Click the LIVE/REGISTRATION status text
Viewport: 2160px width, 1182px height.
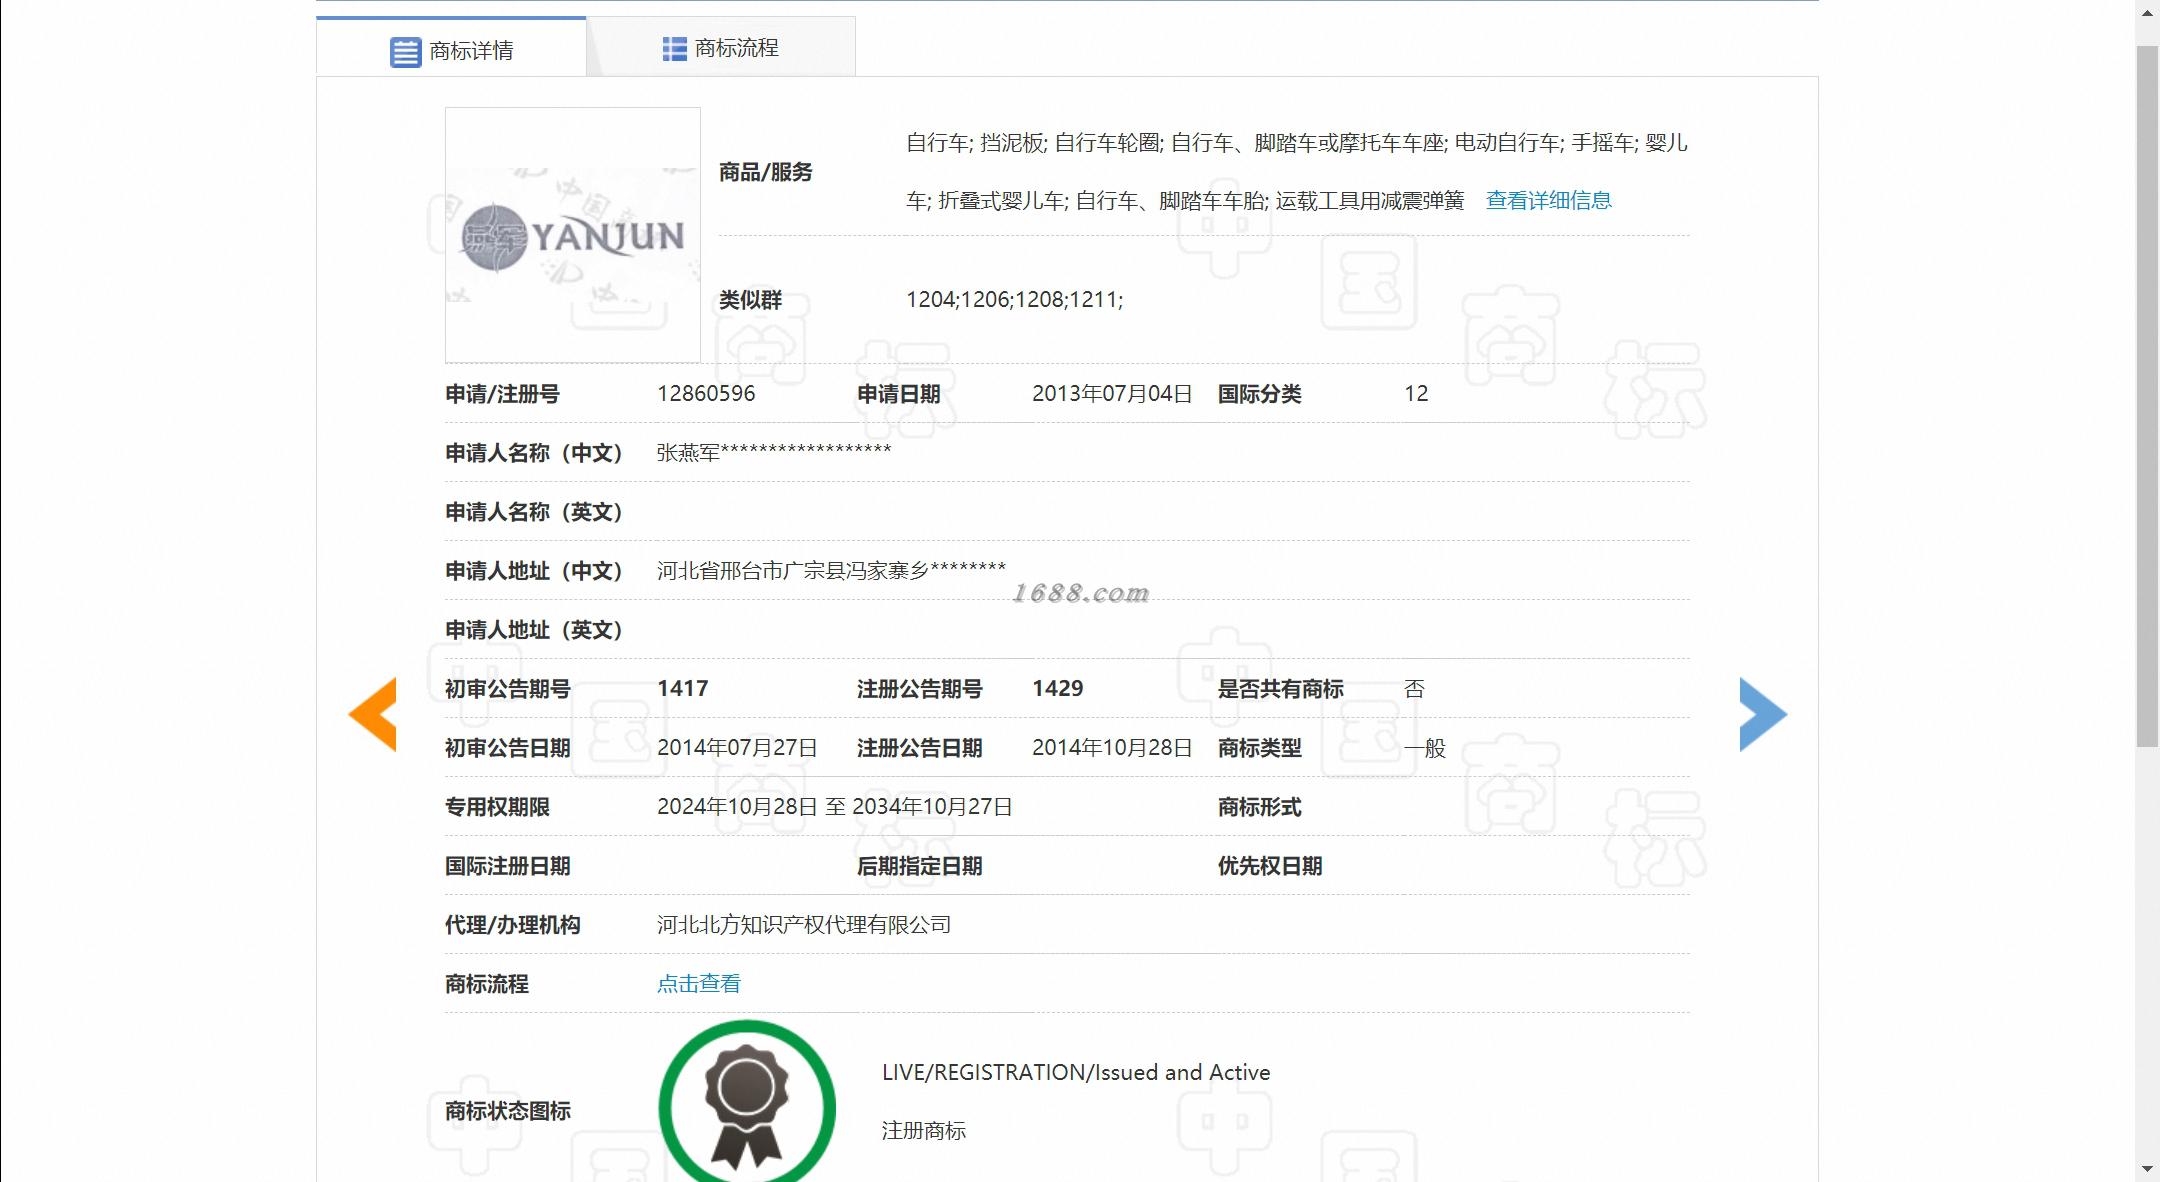1075,1073
